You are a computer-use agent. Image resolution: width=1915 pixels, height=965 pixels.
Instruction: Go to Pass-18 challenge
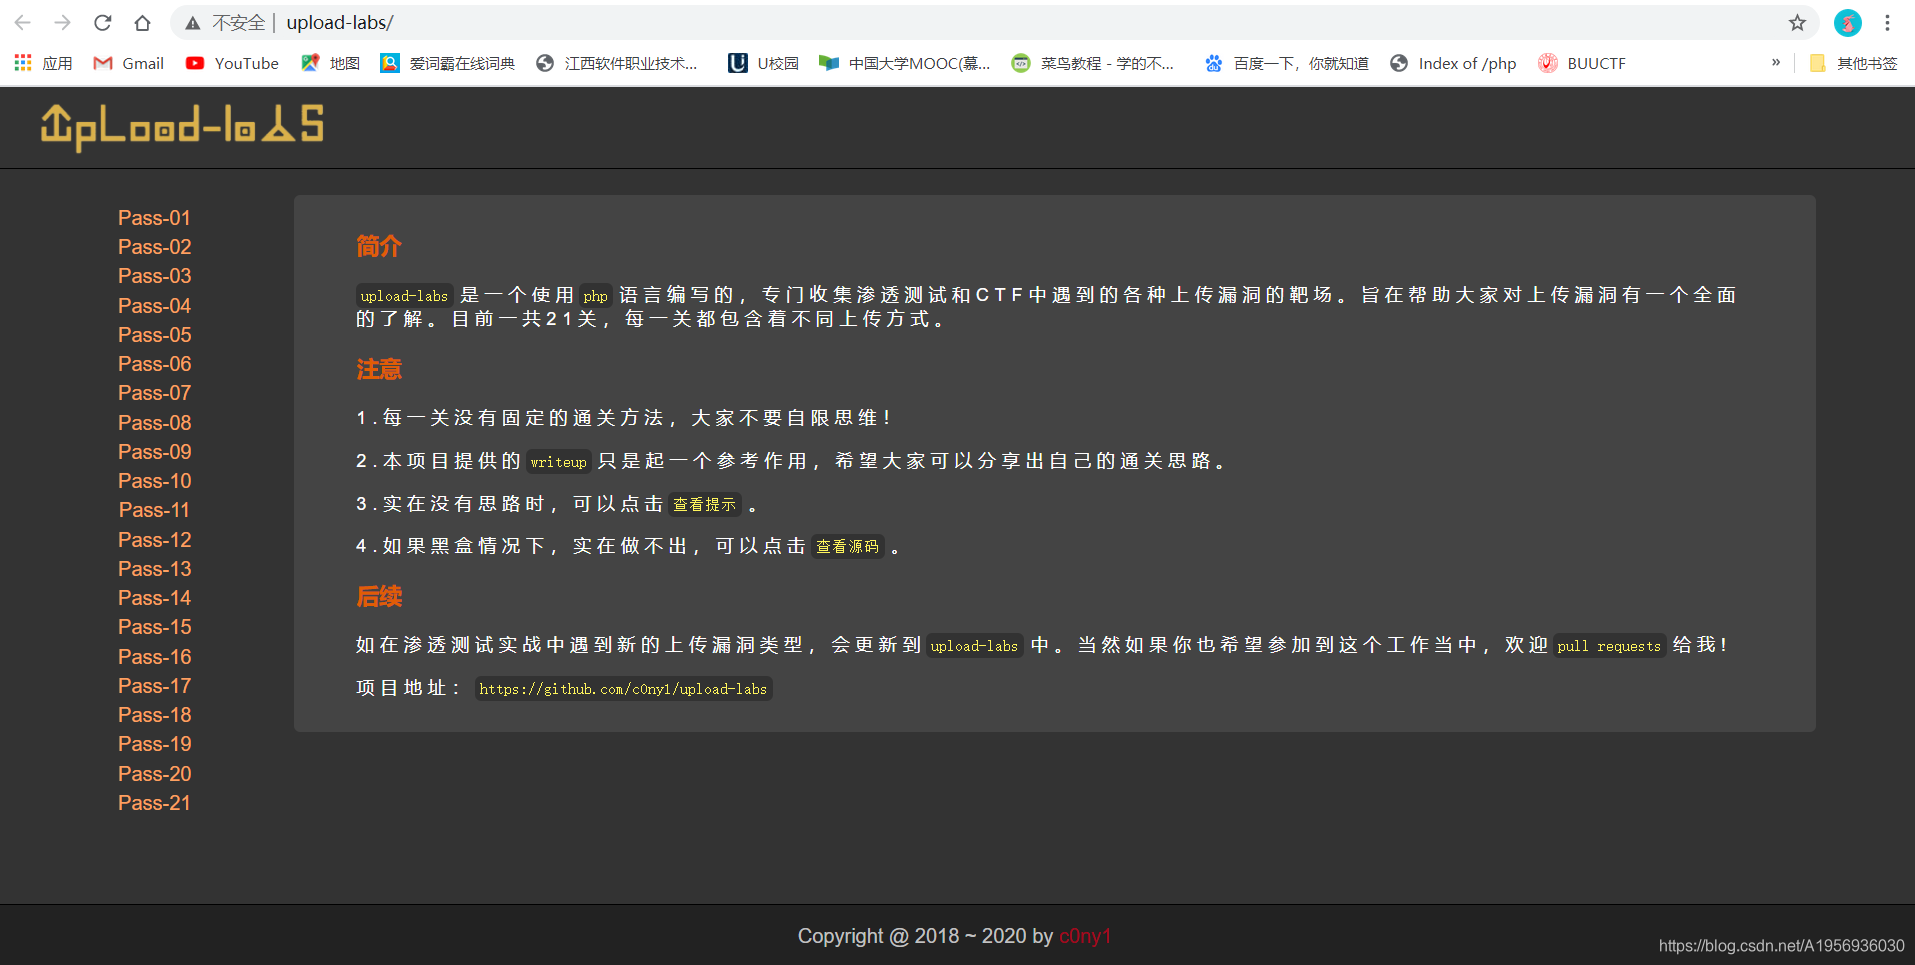pyautogui.click(x=154, y=715)
